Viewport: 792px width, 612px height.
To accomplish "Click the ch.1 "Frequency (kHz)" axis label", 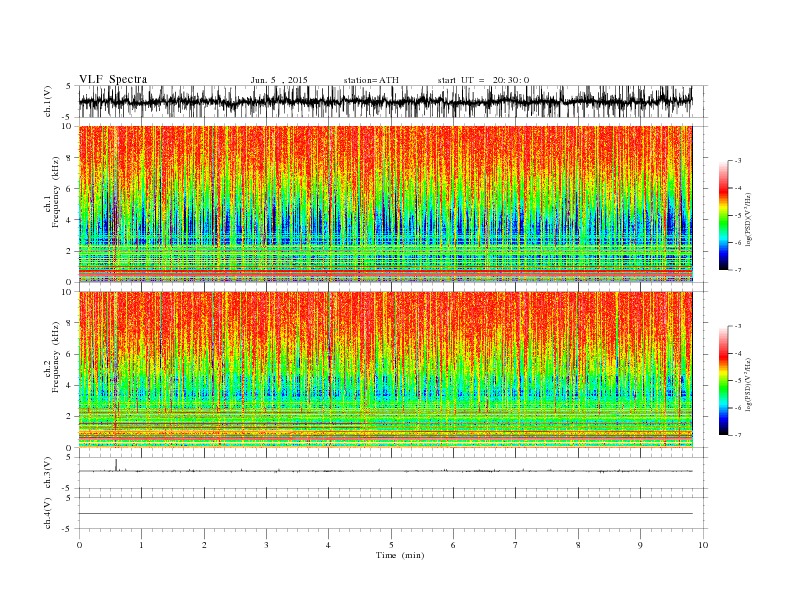I will click(x=55, y=192).
